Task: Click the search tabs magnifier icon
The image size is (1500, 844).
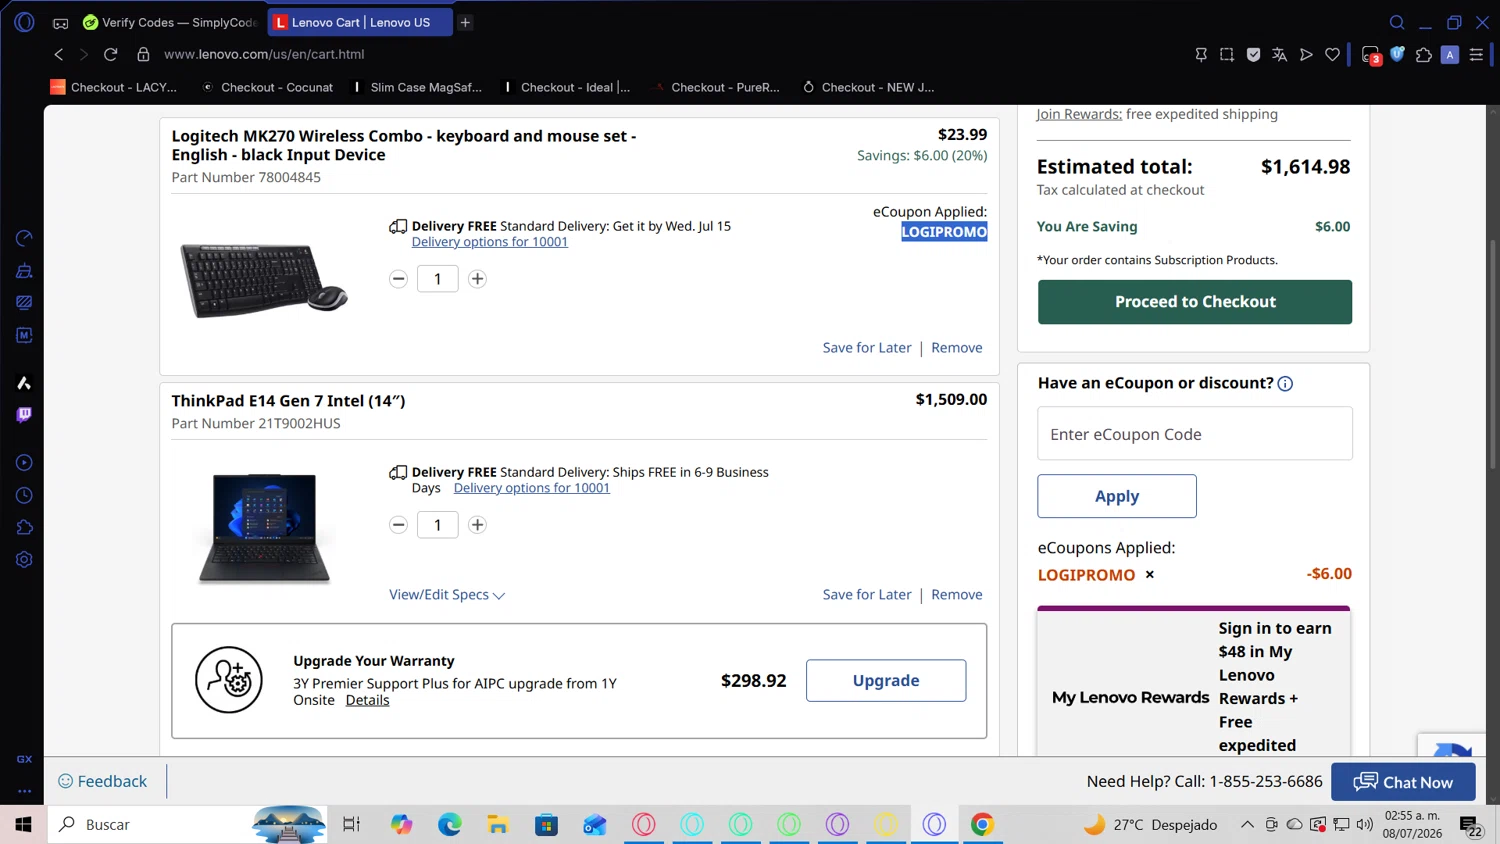Action: click(1397, 22)
